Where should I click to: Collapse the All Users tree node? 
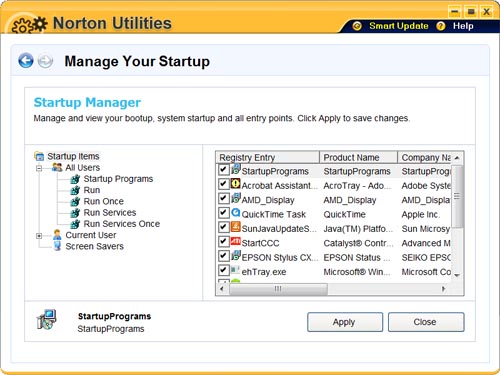point(39,168)
